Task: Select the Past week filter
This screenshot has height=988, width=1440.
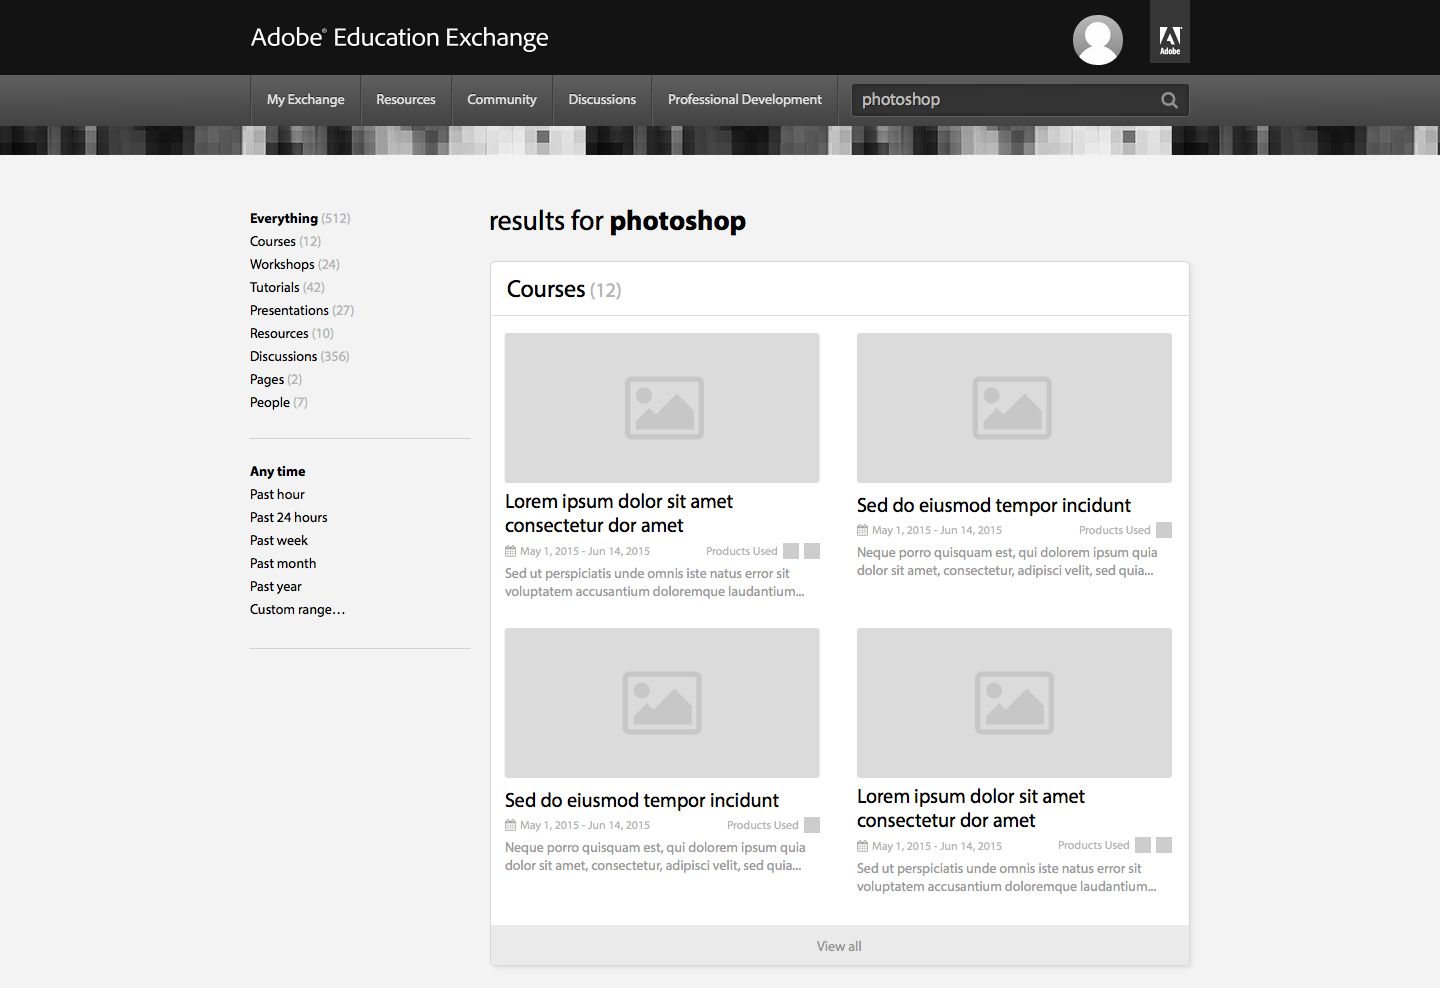Action: (x=279, y=540)
